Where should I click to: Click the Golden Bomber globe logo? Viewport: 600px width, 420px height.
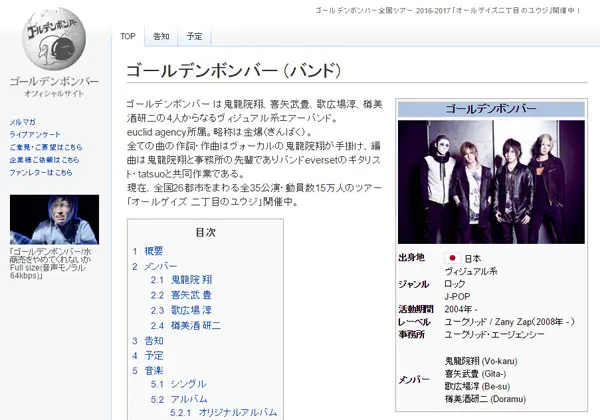point(54,39)
